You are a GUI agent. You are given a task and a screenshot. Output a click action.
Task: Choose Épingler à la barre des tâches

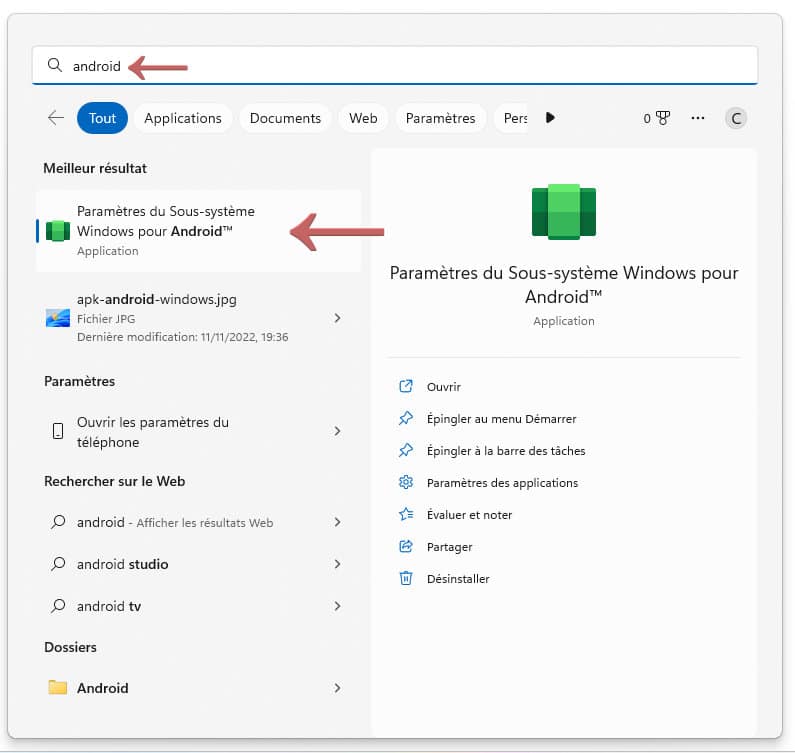pos(506,451)
